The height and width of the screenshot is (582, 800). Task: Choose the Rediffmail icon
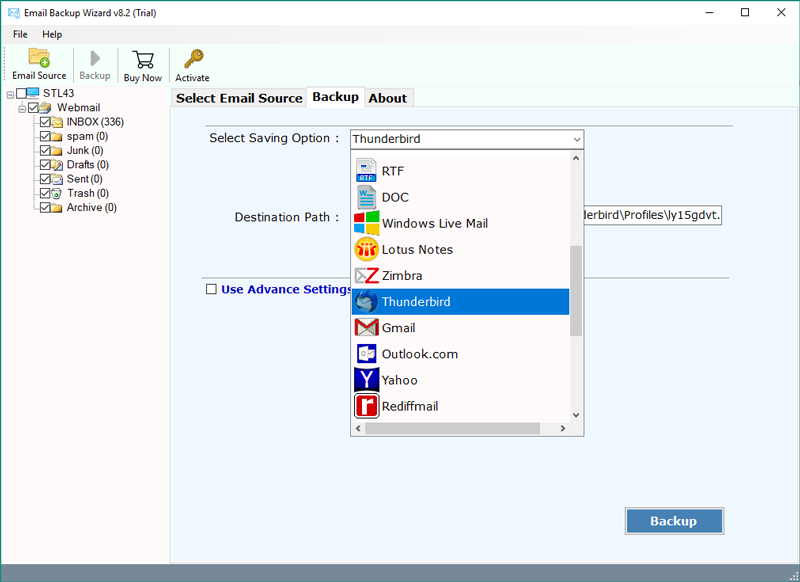point(366,406)
